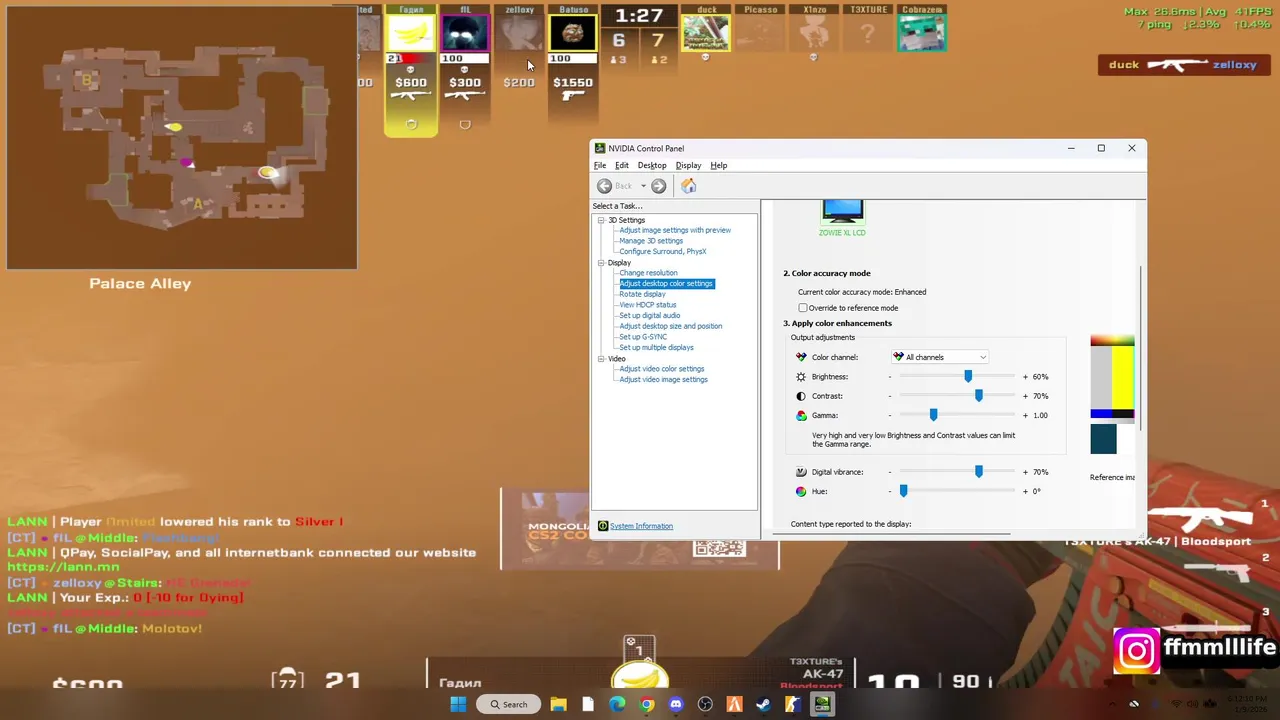Open Set up multiple displays

point(656,348)
